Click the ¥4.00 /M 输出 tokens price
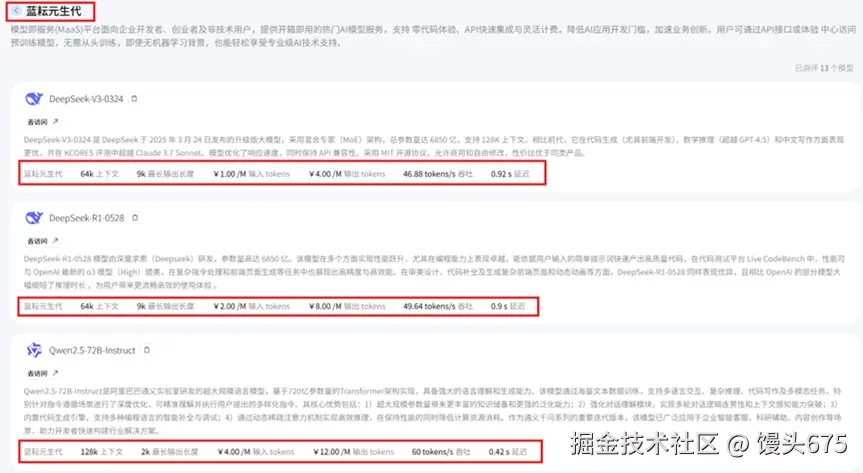This screenshot has height=473, width=863. (x=347, y=174)
